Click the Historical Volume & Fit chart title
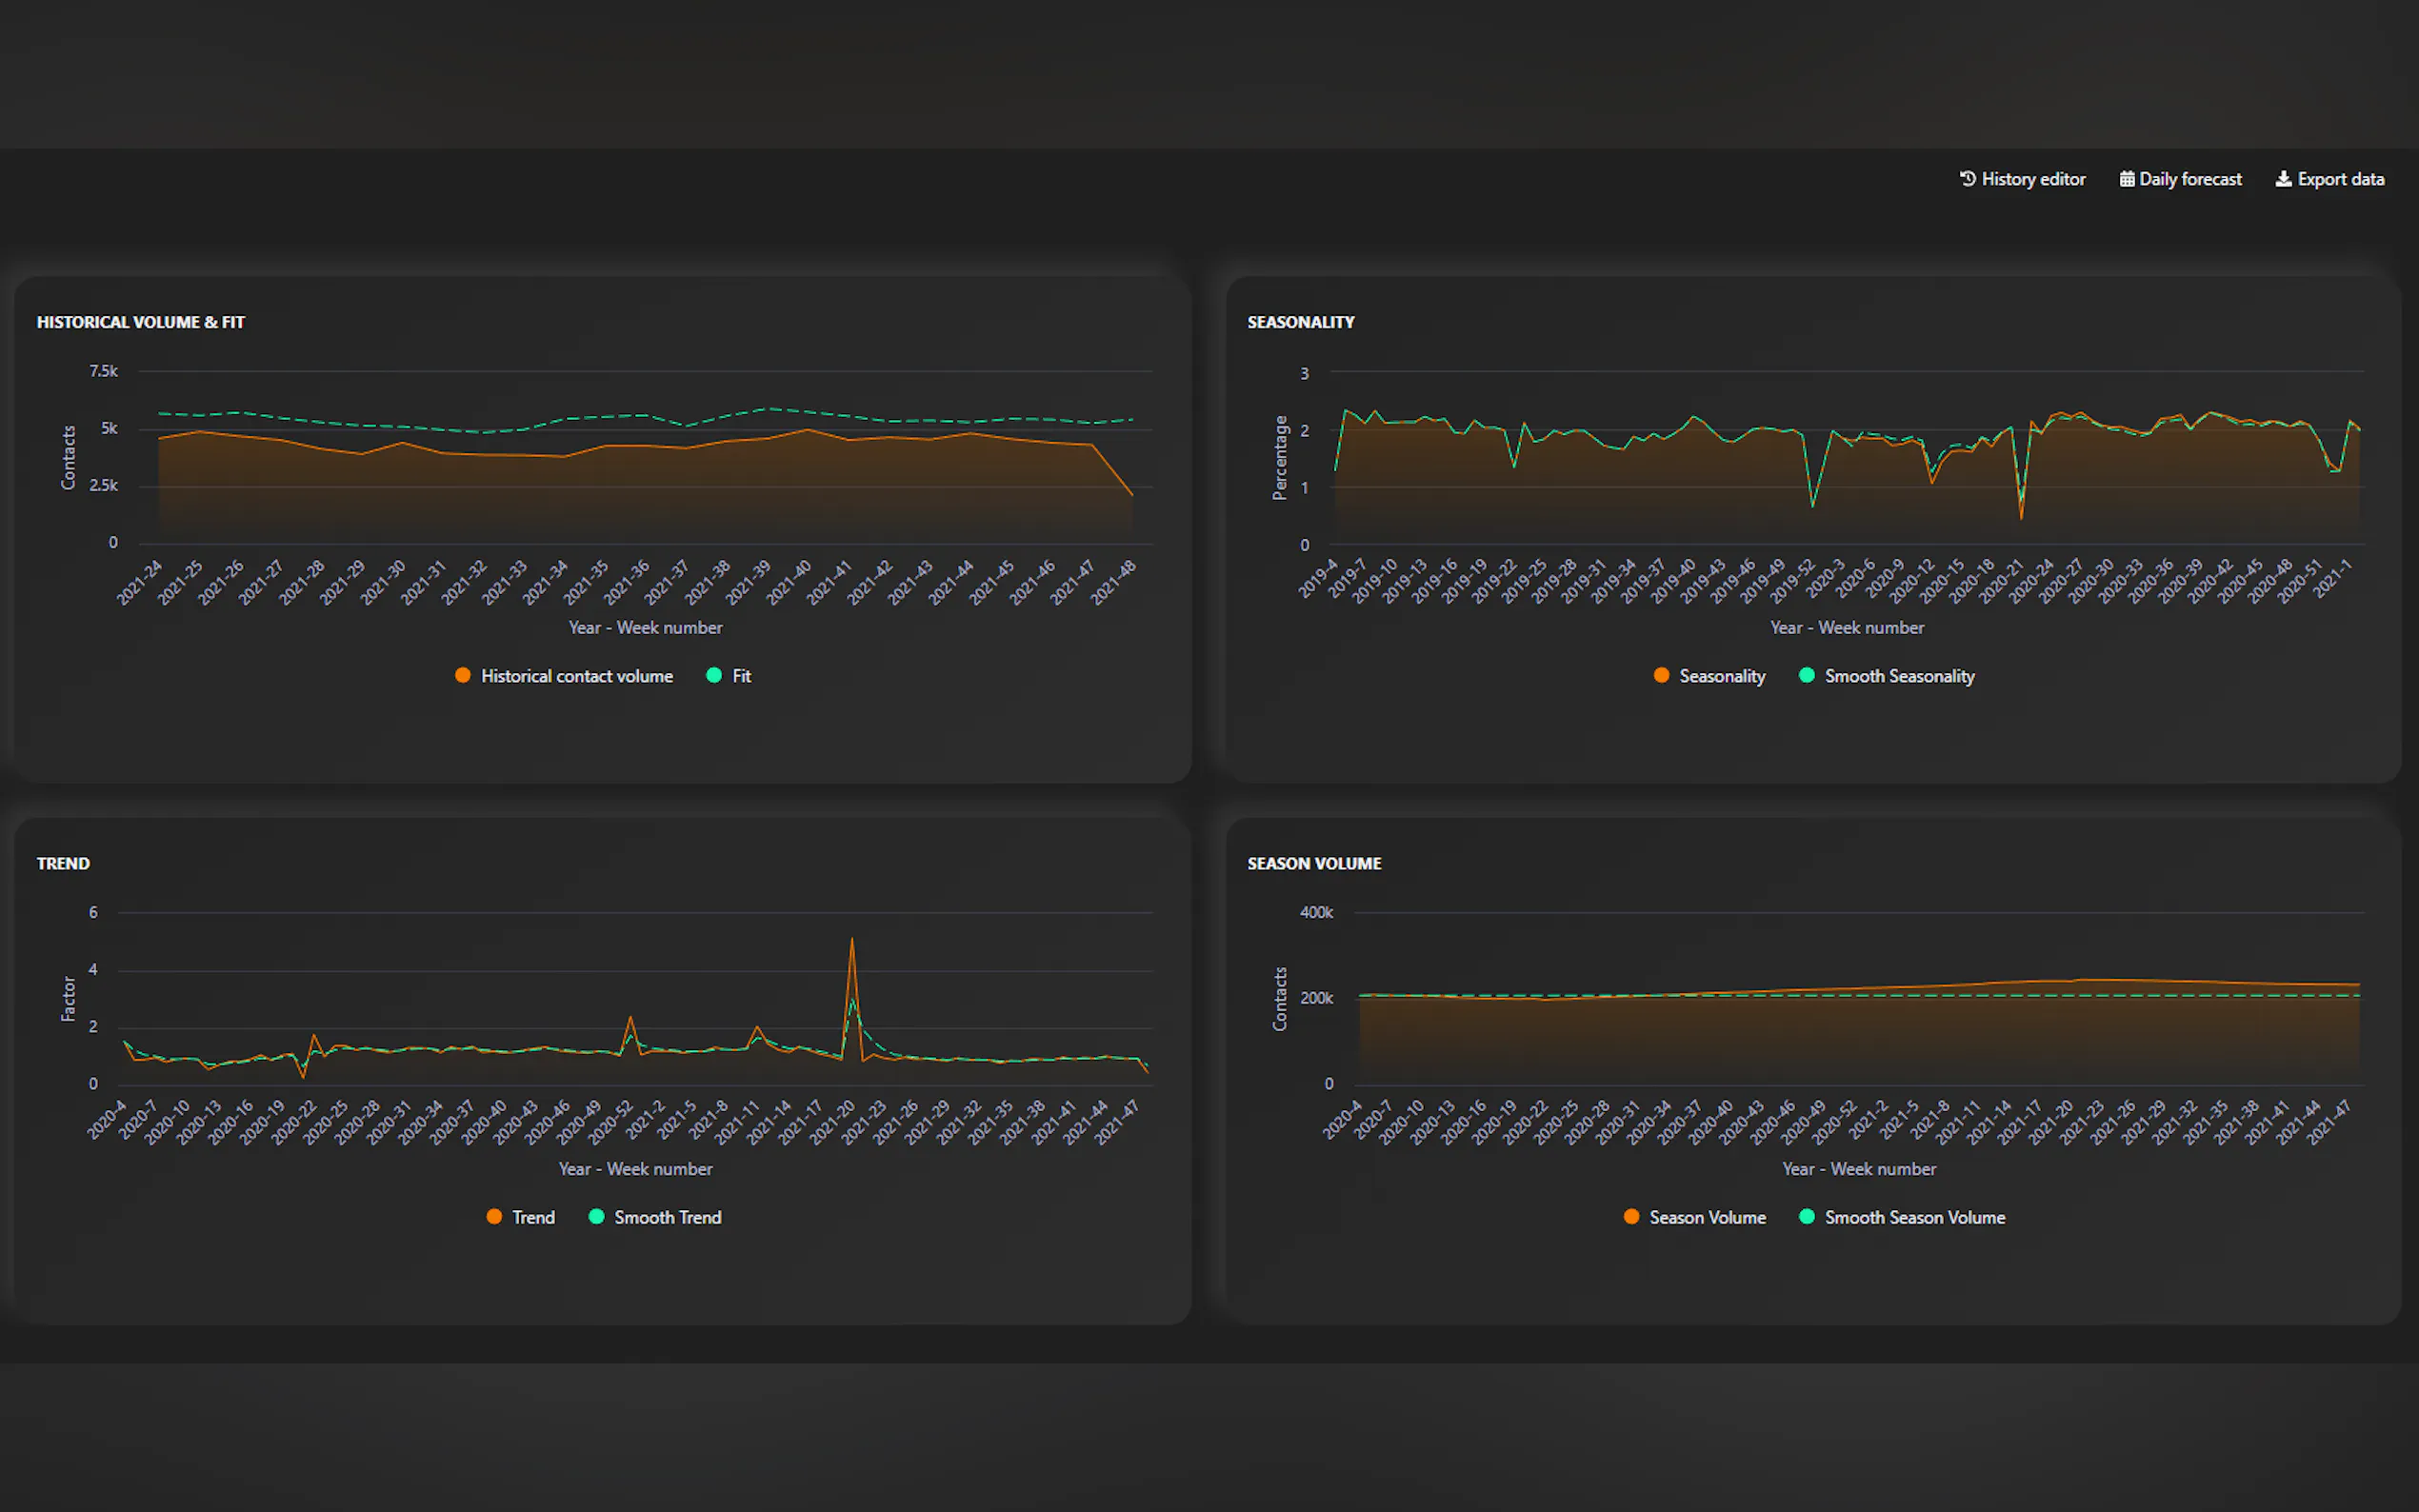The width and height of the screenshot is (2419, 1512). tap(141, 322)
